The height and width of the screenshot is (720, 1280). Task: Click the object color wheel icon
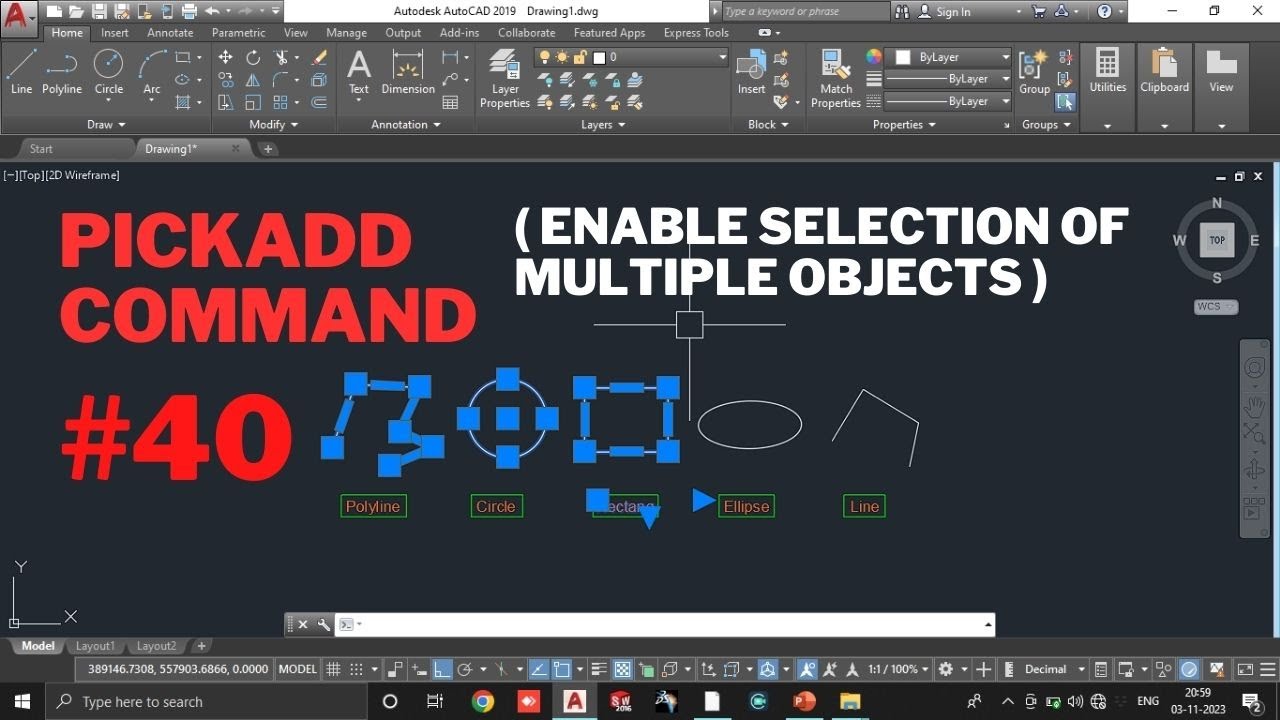click(874, 57)
